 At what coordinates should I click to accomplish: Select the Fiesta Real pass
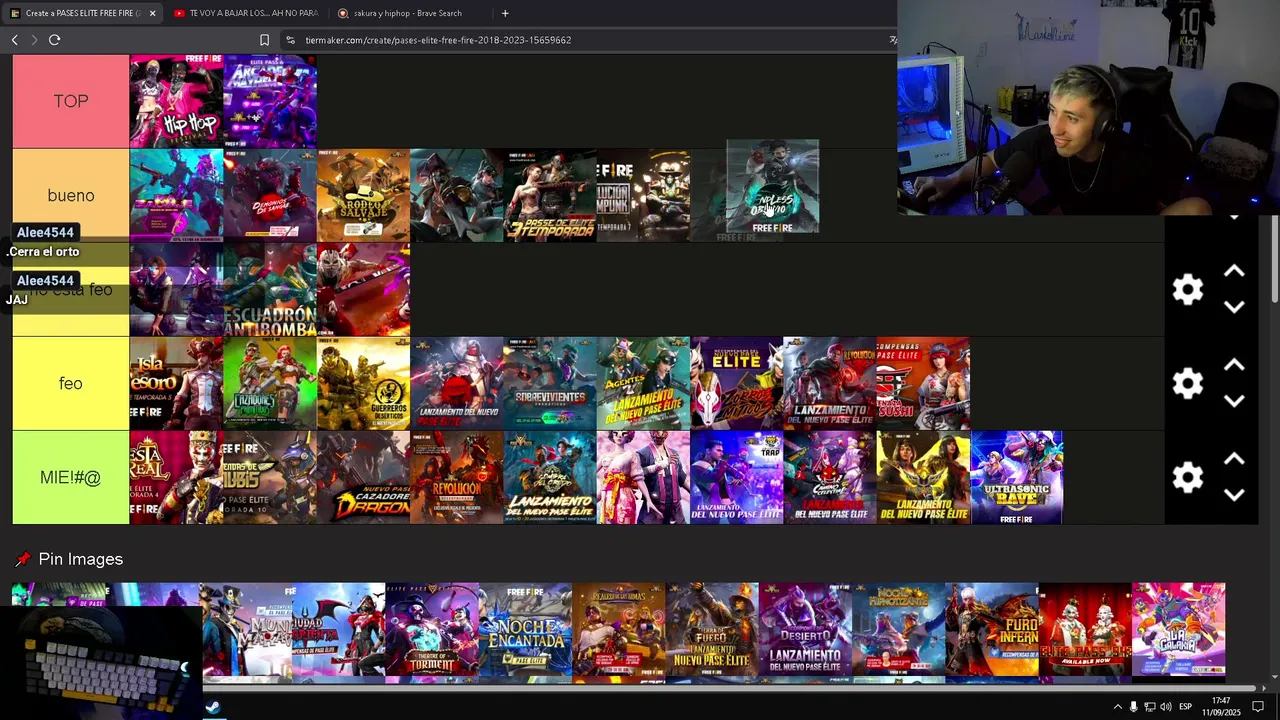tap(176, 477)
